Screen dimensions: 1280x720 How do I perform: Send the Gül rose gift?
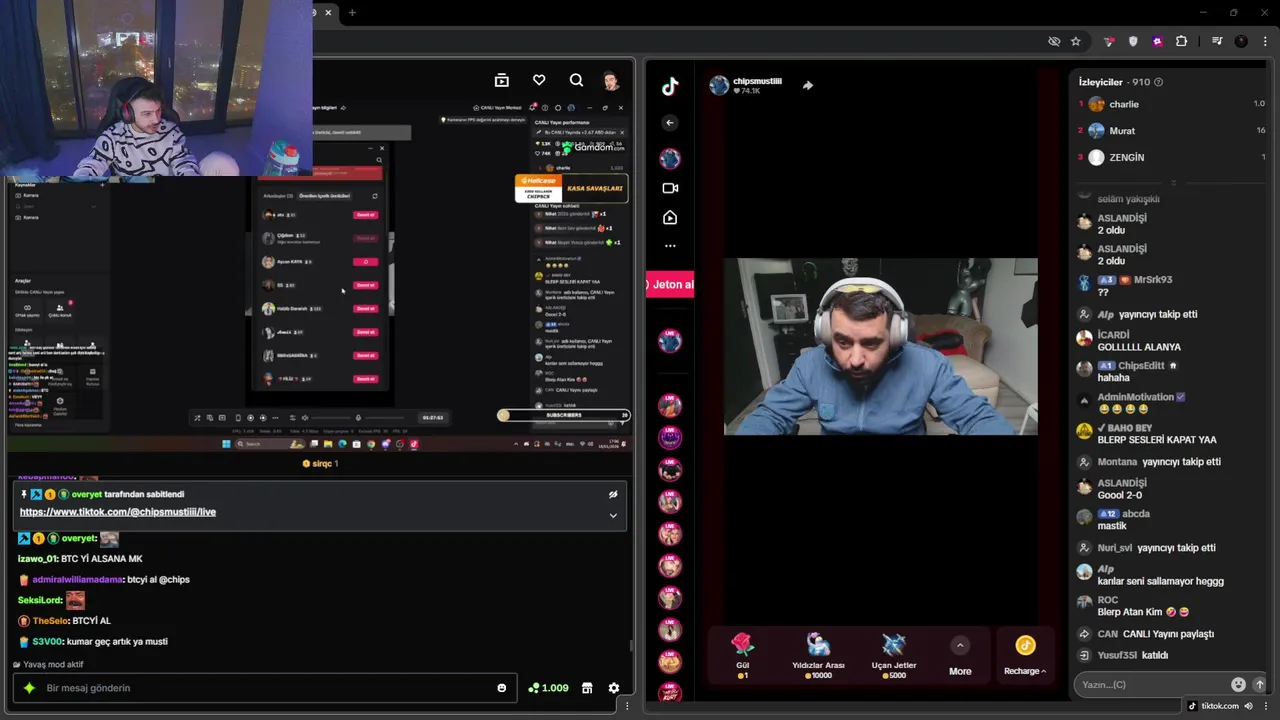click(x=742, y=656)
